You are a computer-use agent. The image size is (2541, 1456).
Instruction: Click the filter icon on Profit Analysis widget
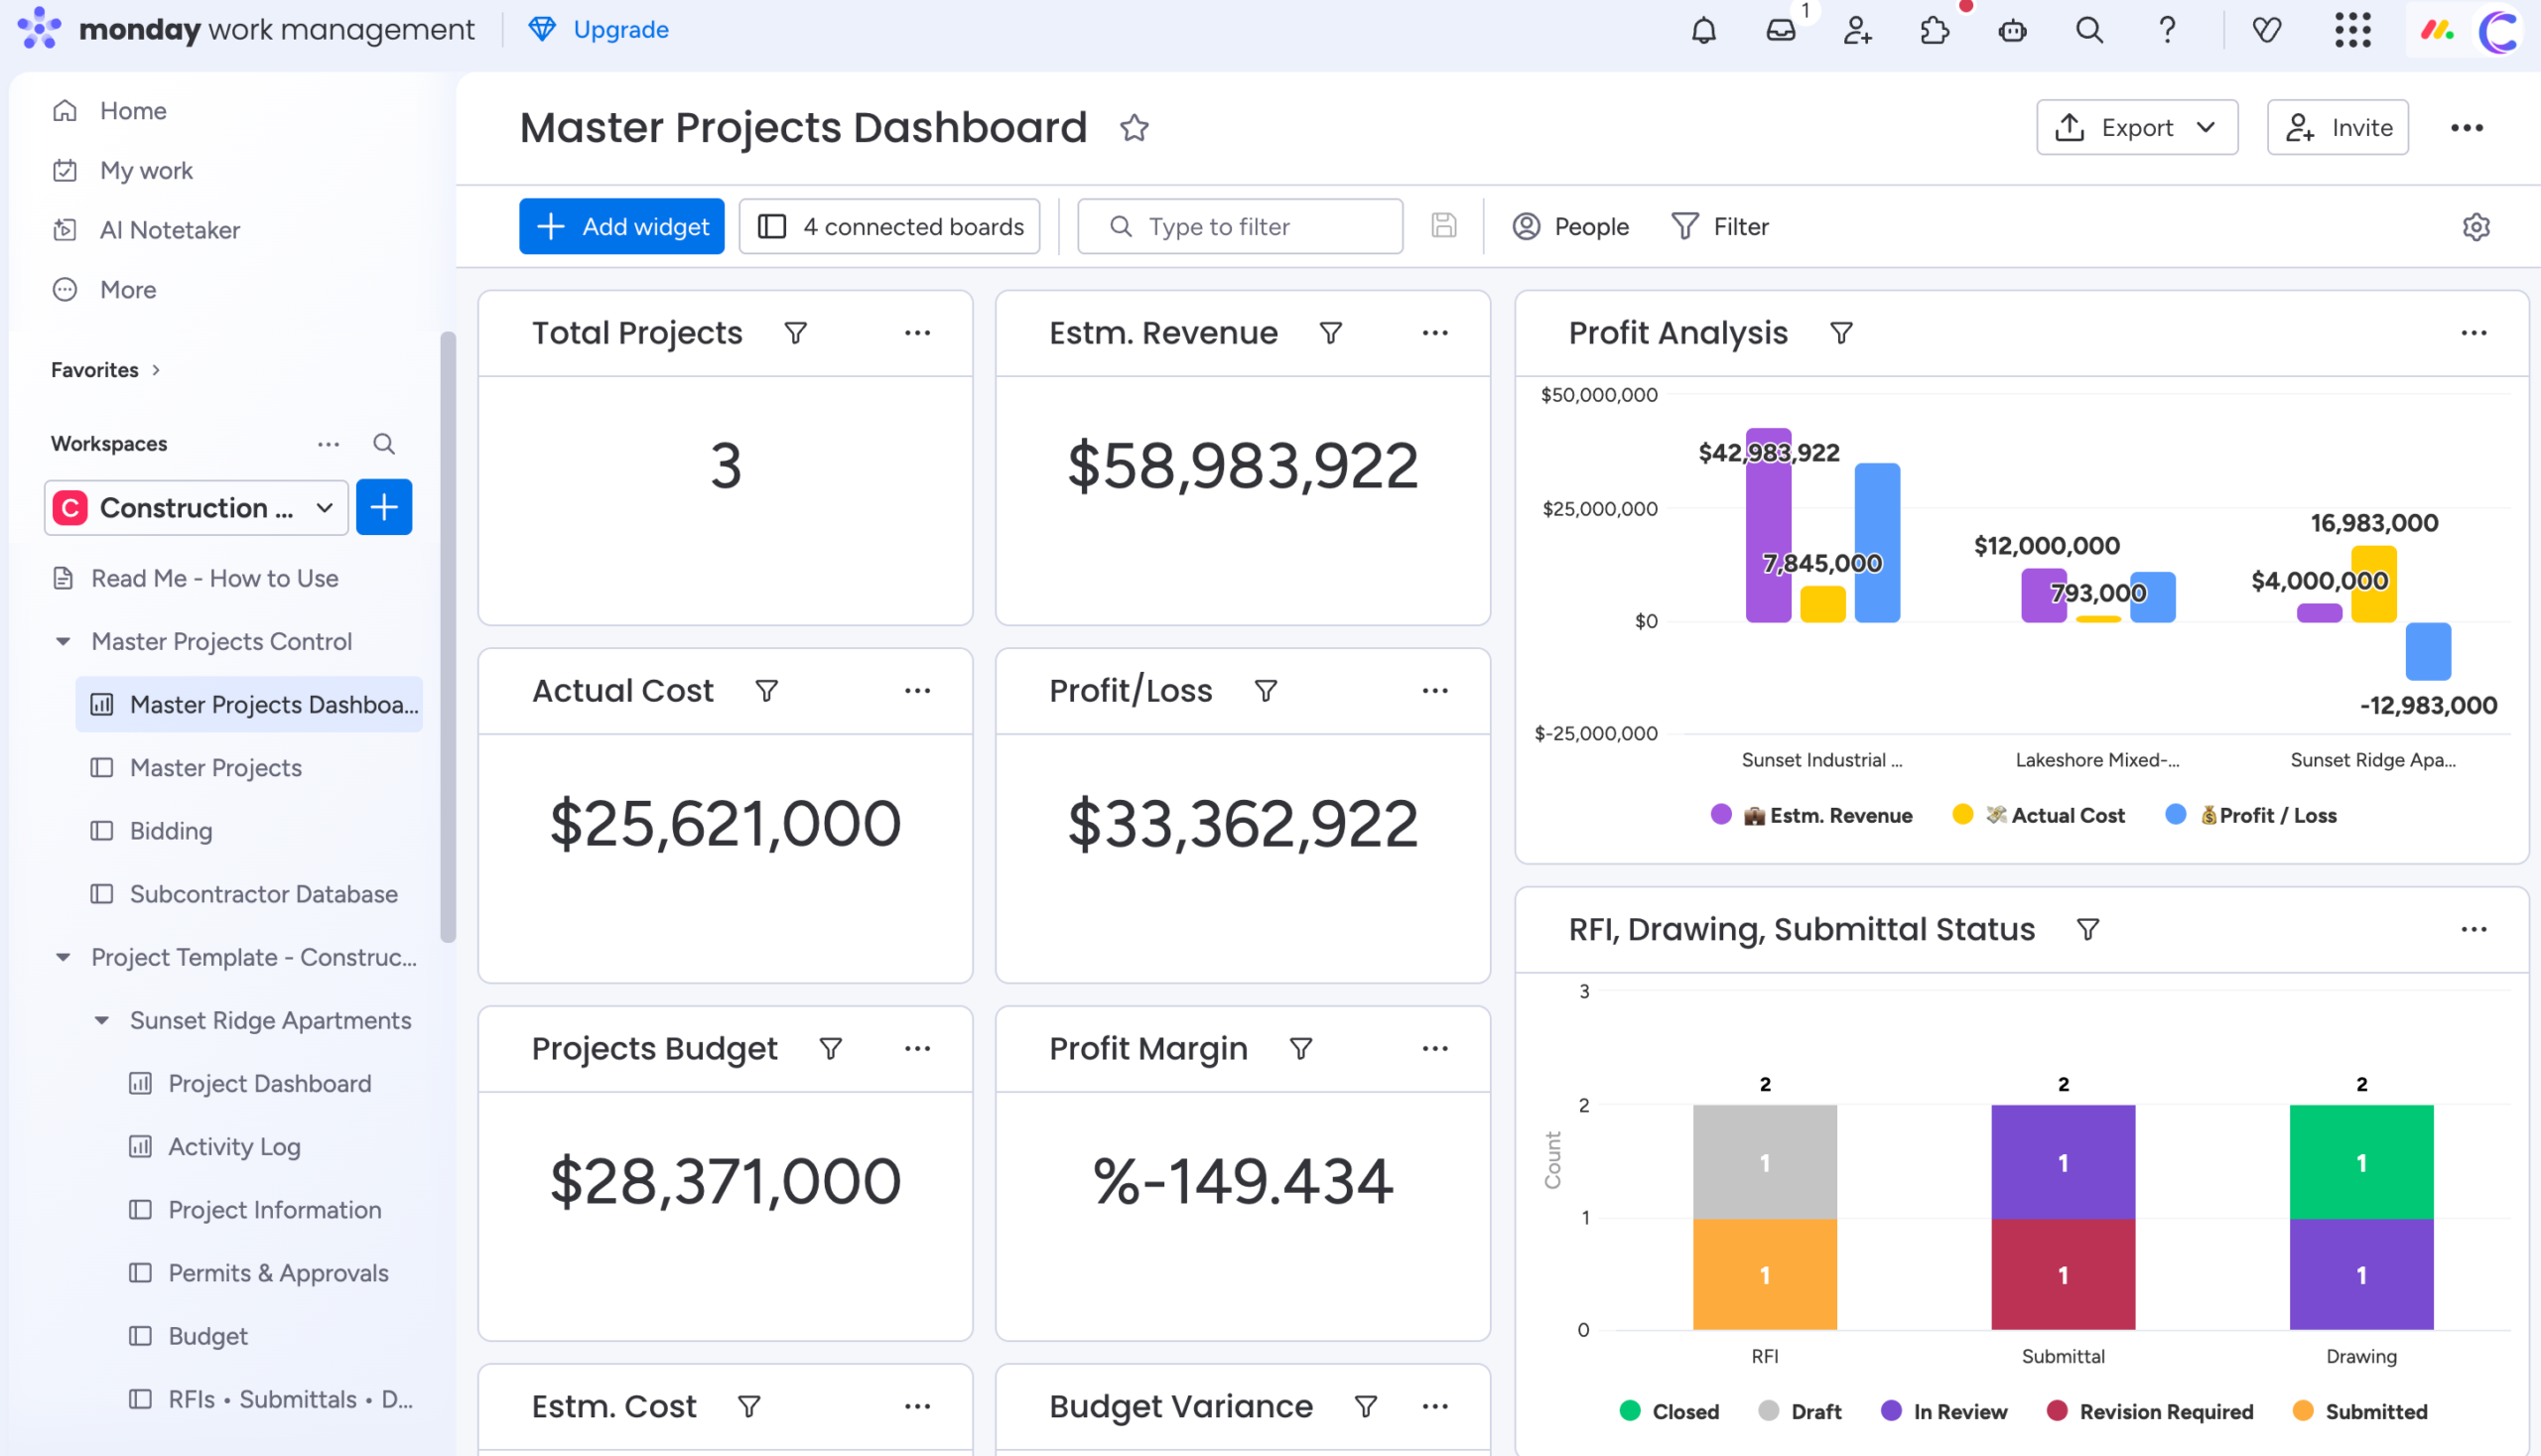1841,333
